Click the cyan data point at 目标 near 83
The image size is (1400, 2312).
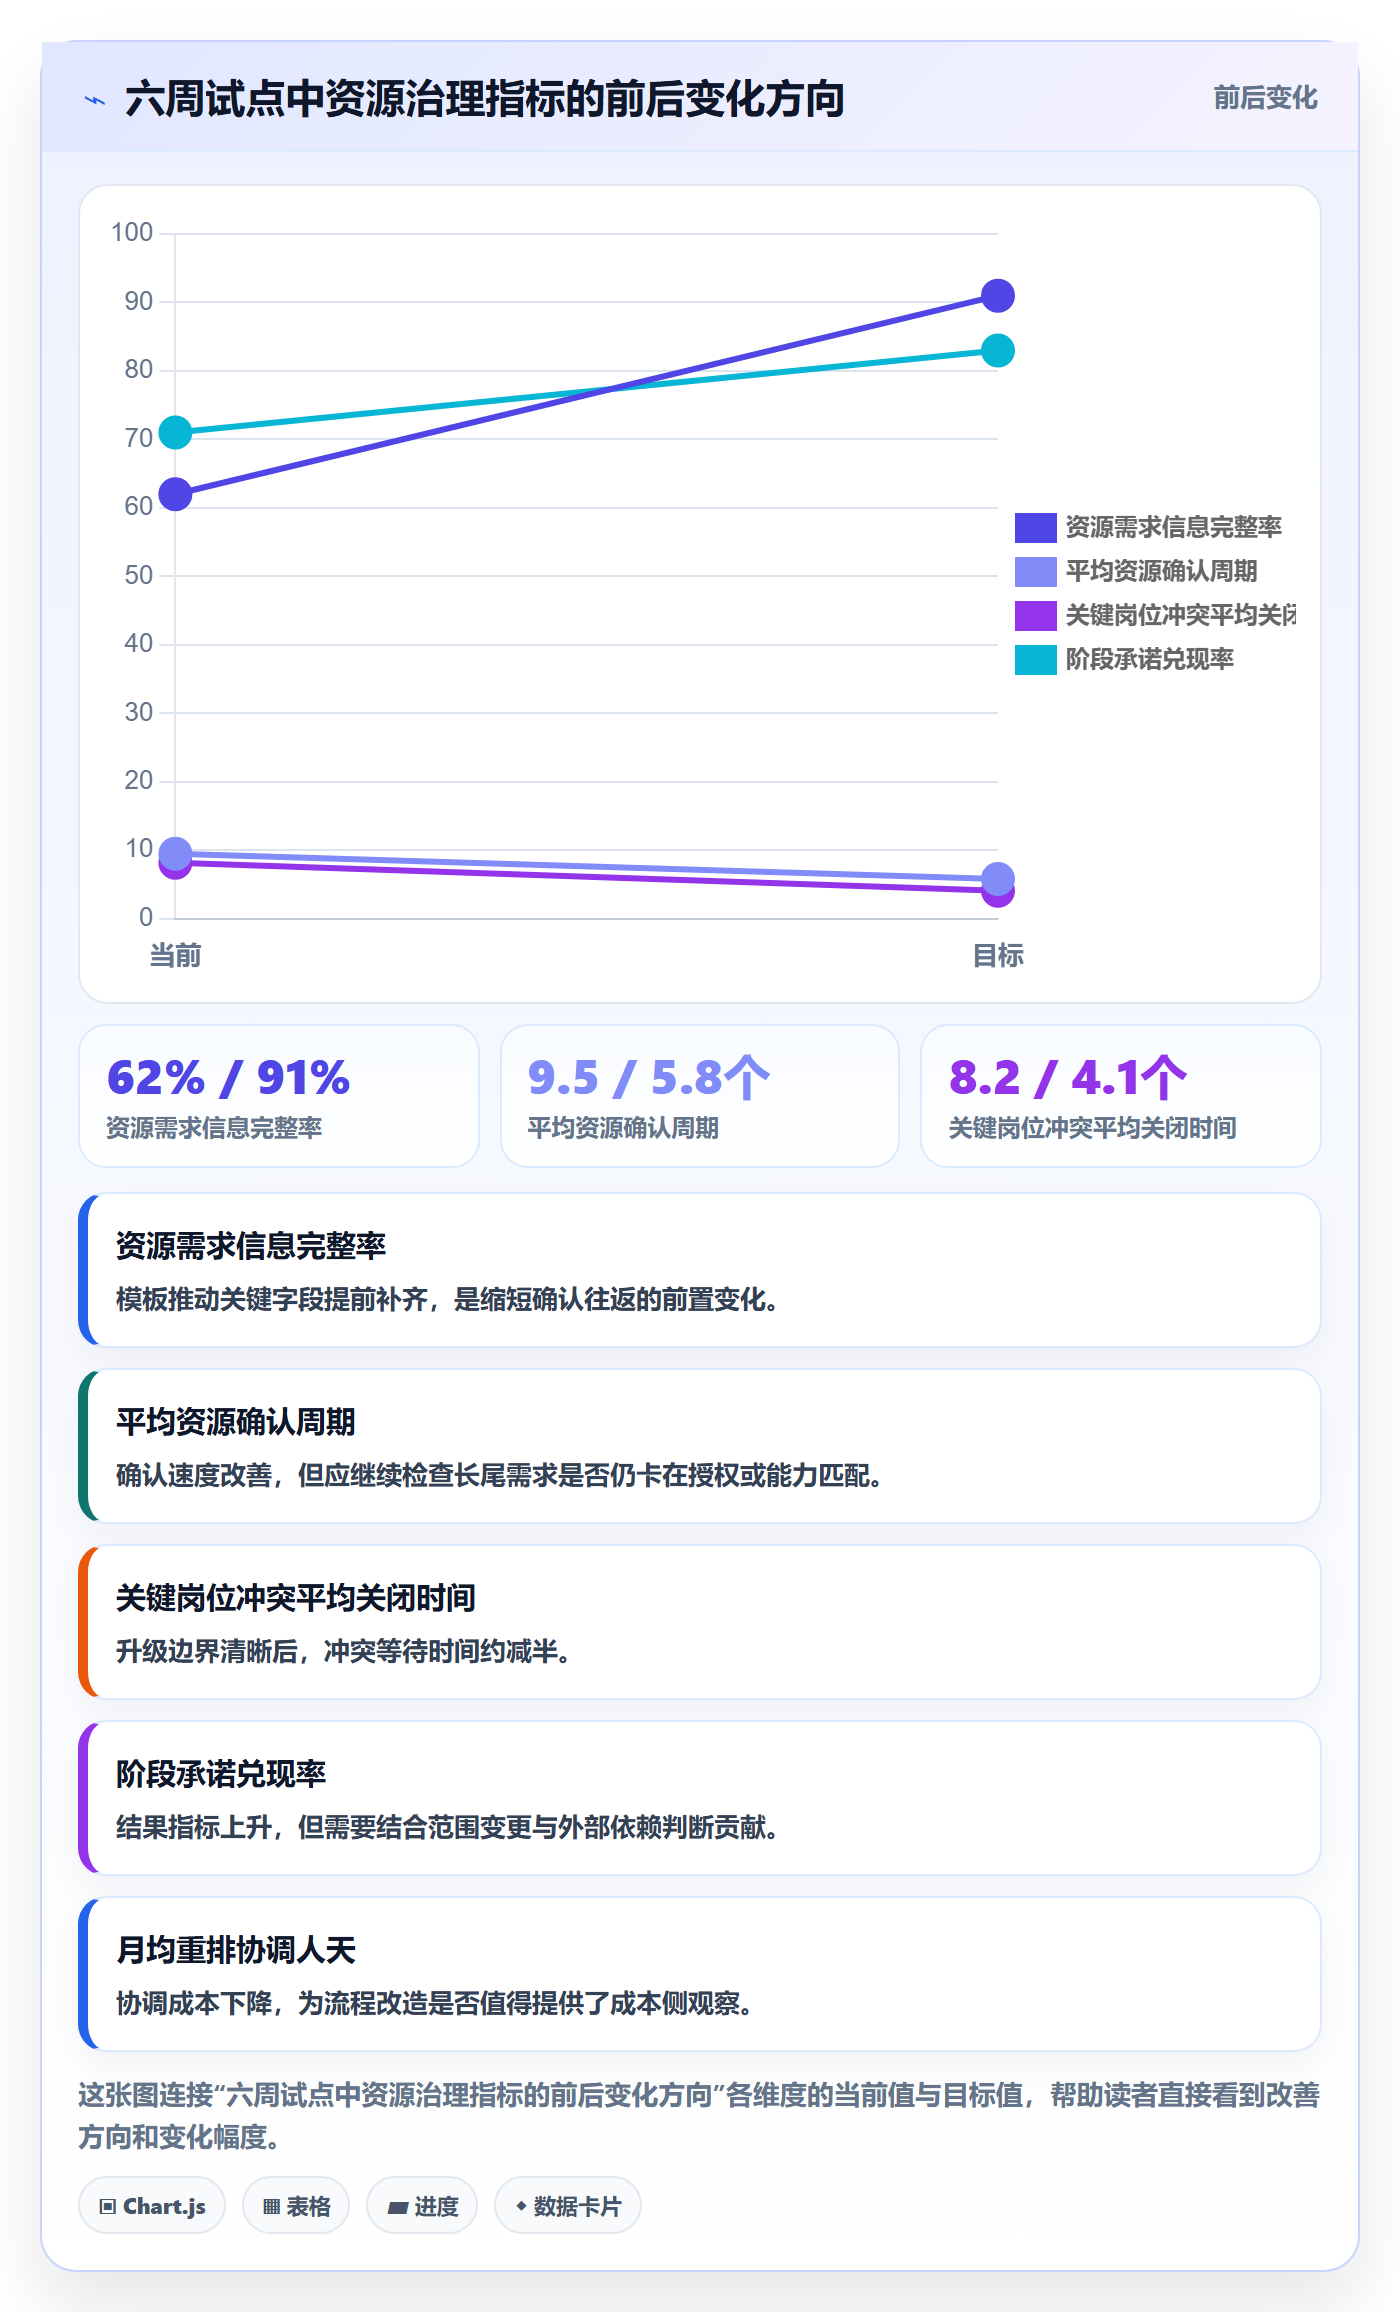tap(998, 350)
